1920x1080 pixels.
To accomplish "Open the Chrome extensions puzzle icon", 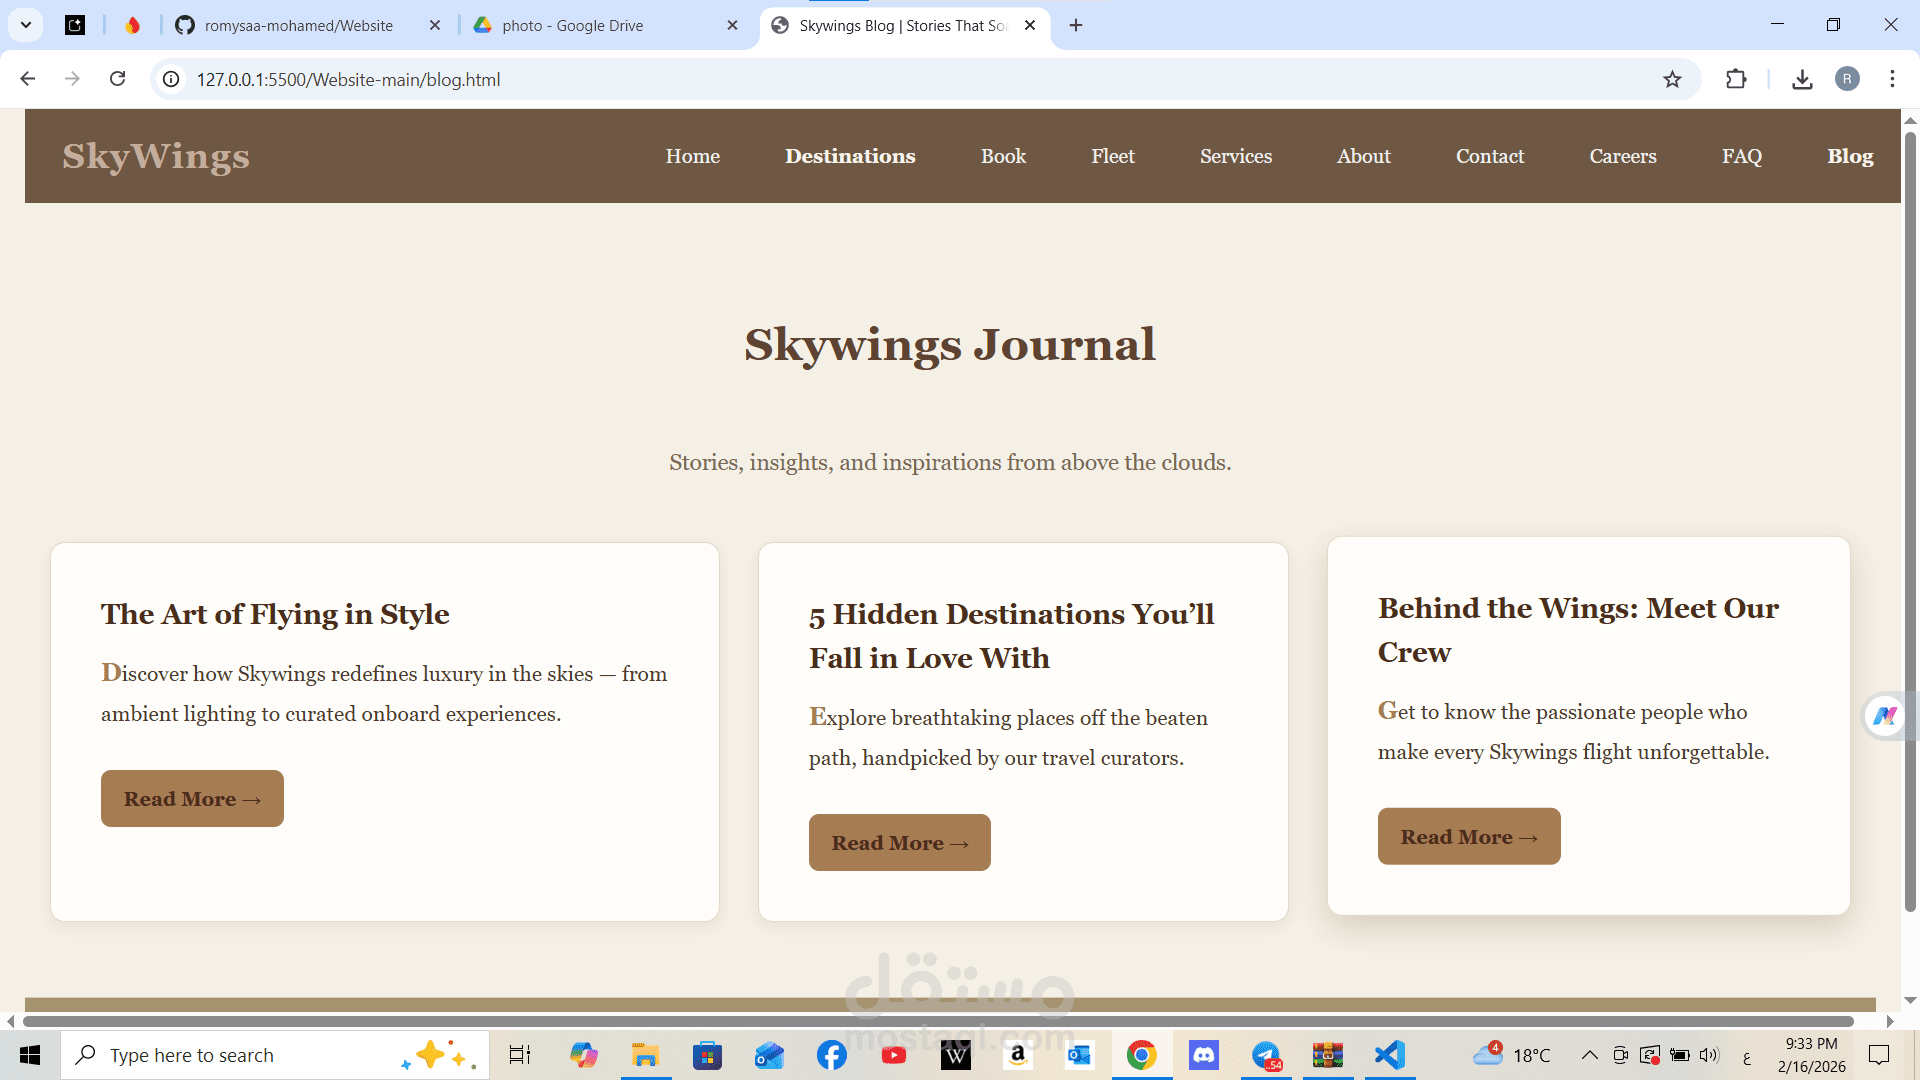I will (x=1736, y=79).
